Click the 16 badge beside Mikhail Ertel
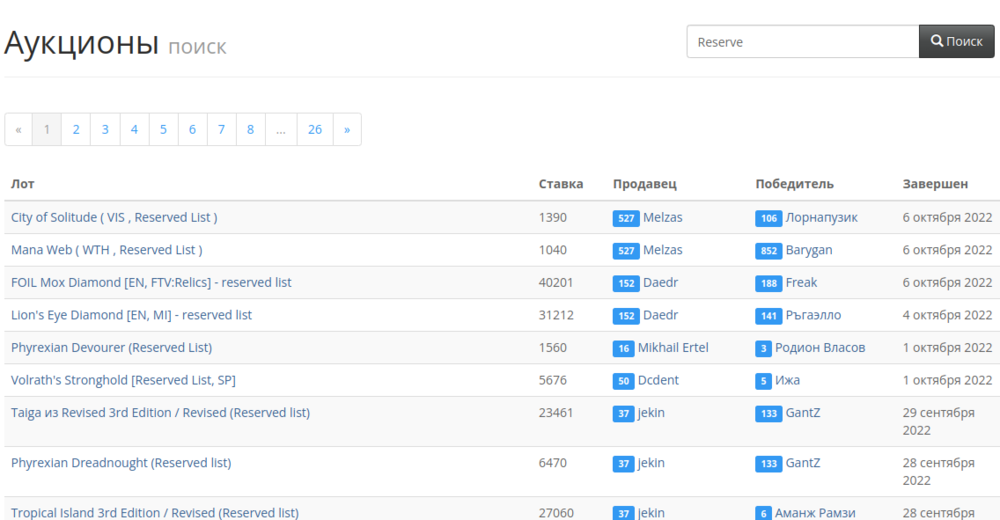Viewport: 1000px width, 520px height. point(623,348)
